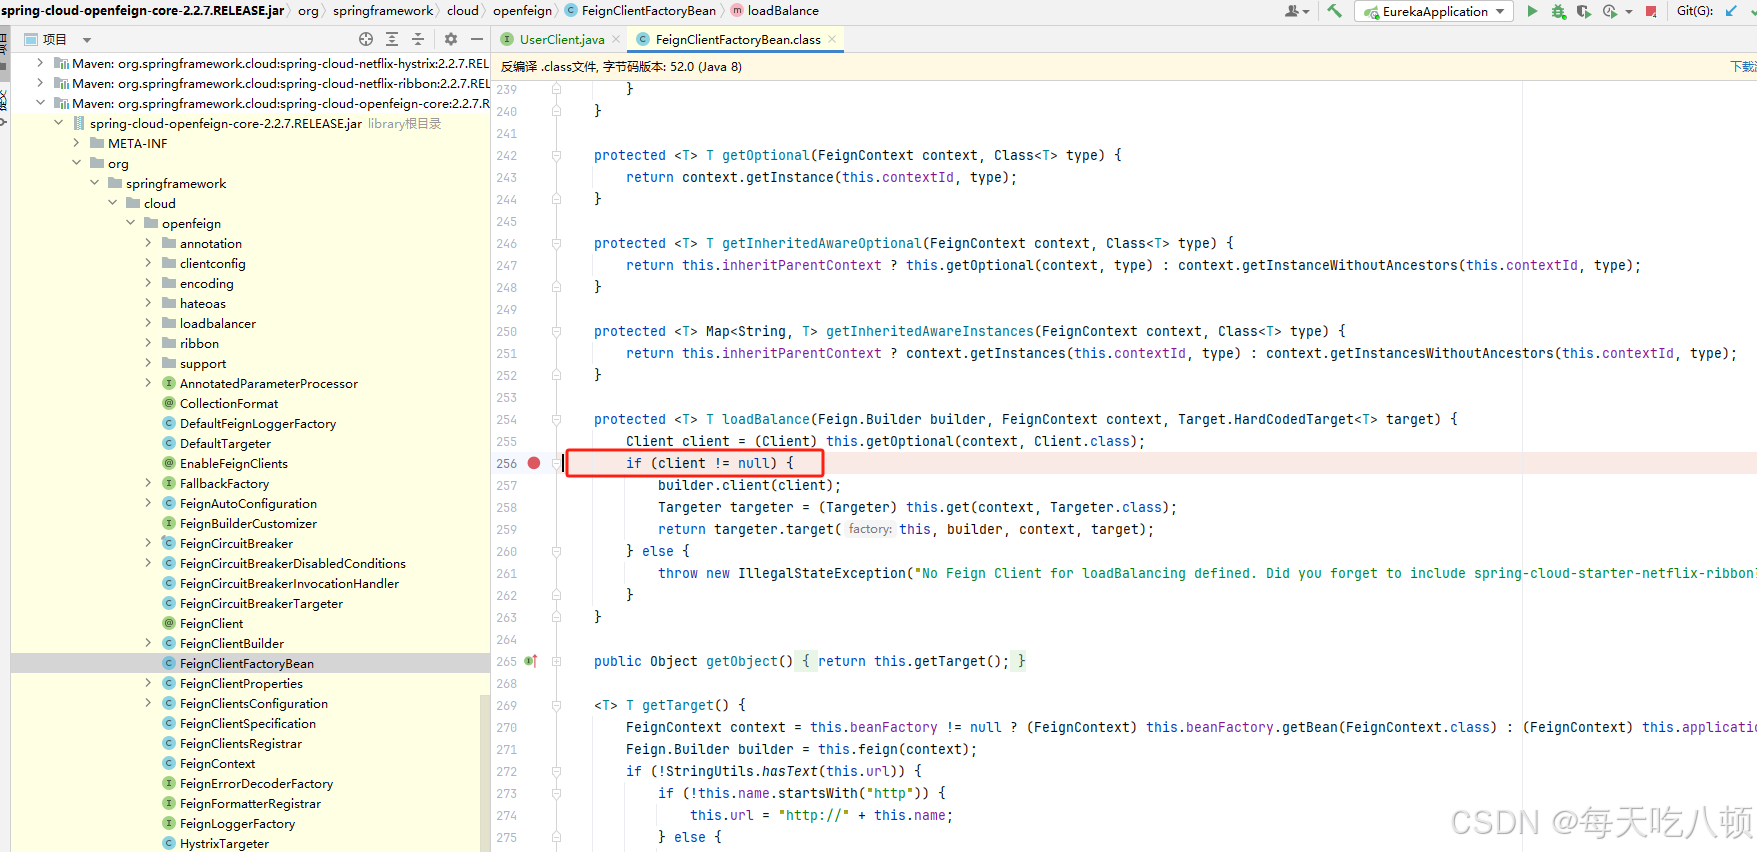Click the Git update project blue arrow
Image resolution: width=1757 pixels, height=852 pixels.
[x=1731, y=11]
